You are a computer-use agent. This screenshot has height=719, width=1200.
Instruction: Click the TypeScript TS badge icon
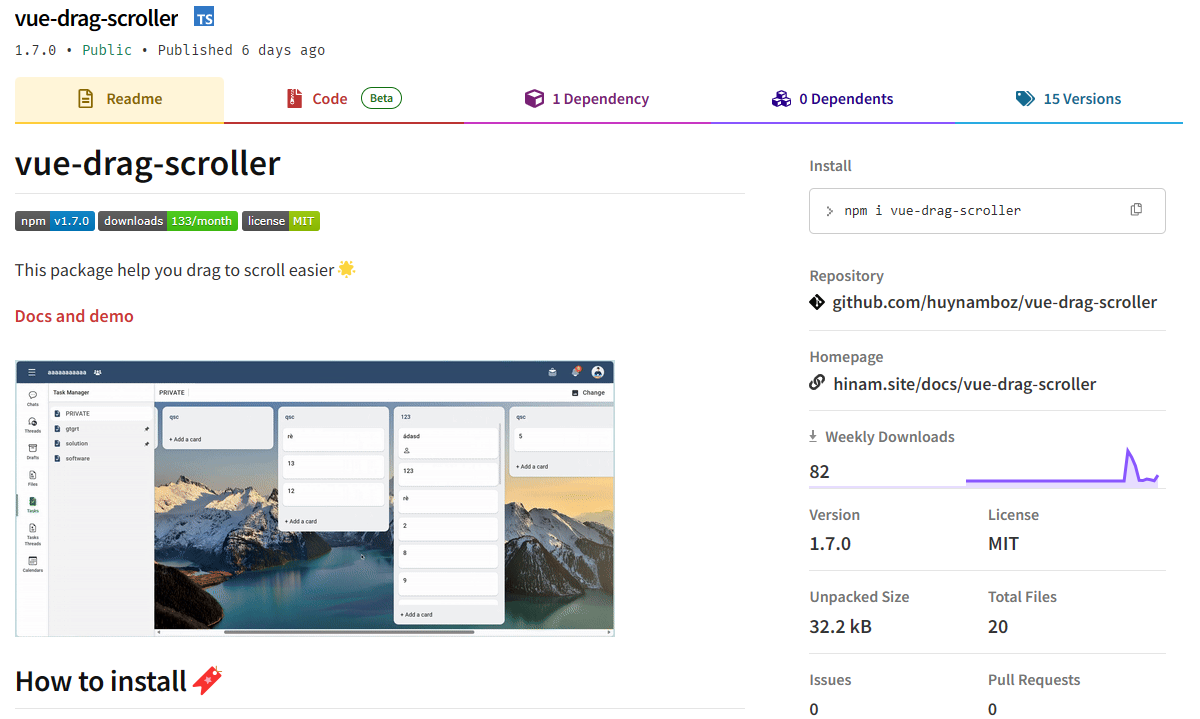point(204,18)
